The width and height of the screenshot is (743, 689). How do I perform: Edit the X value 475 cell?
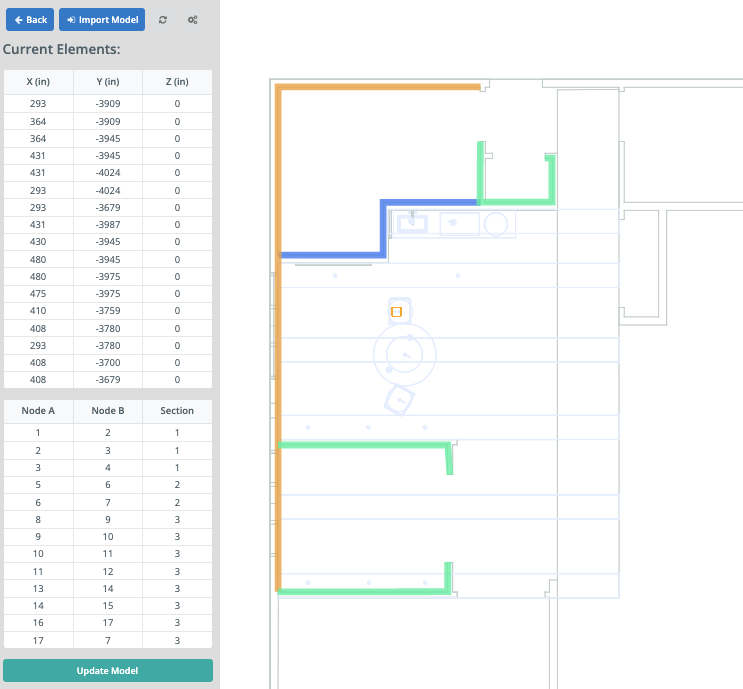[x=38, y=294]
